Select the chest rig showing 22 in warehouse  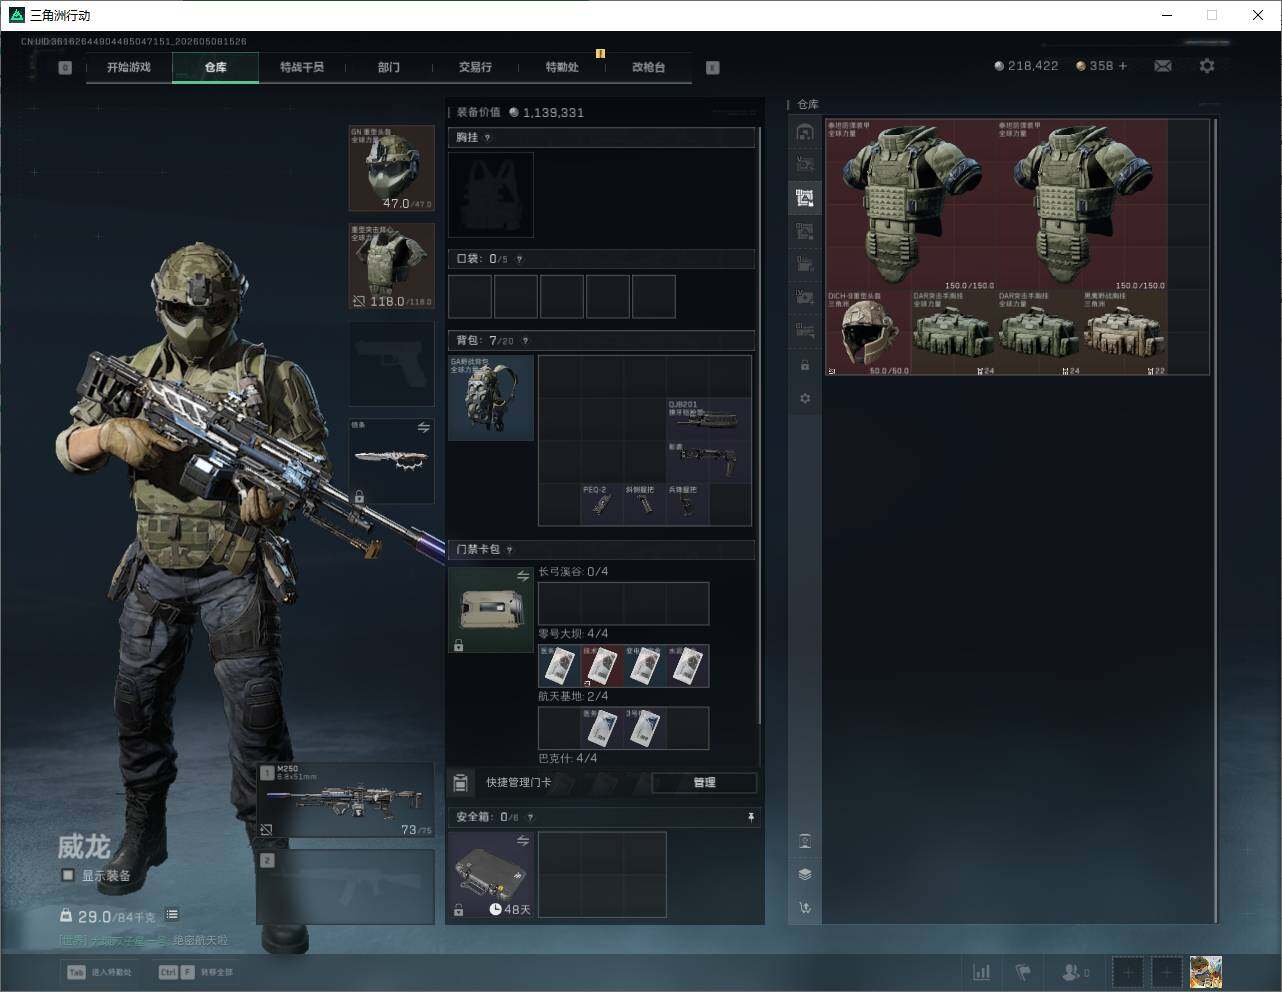click(1124, 333)
